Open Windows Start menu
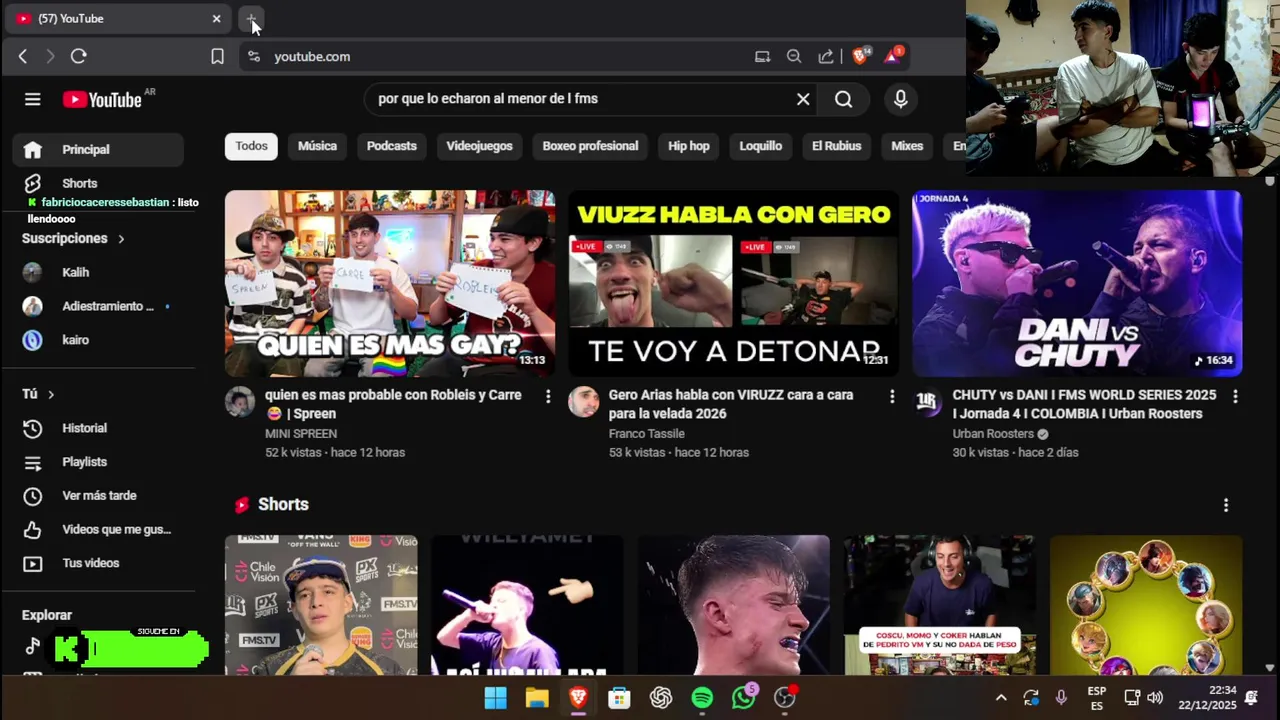Screen dimensions: 1280x720 coord(495,698)
